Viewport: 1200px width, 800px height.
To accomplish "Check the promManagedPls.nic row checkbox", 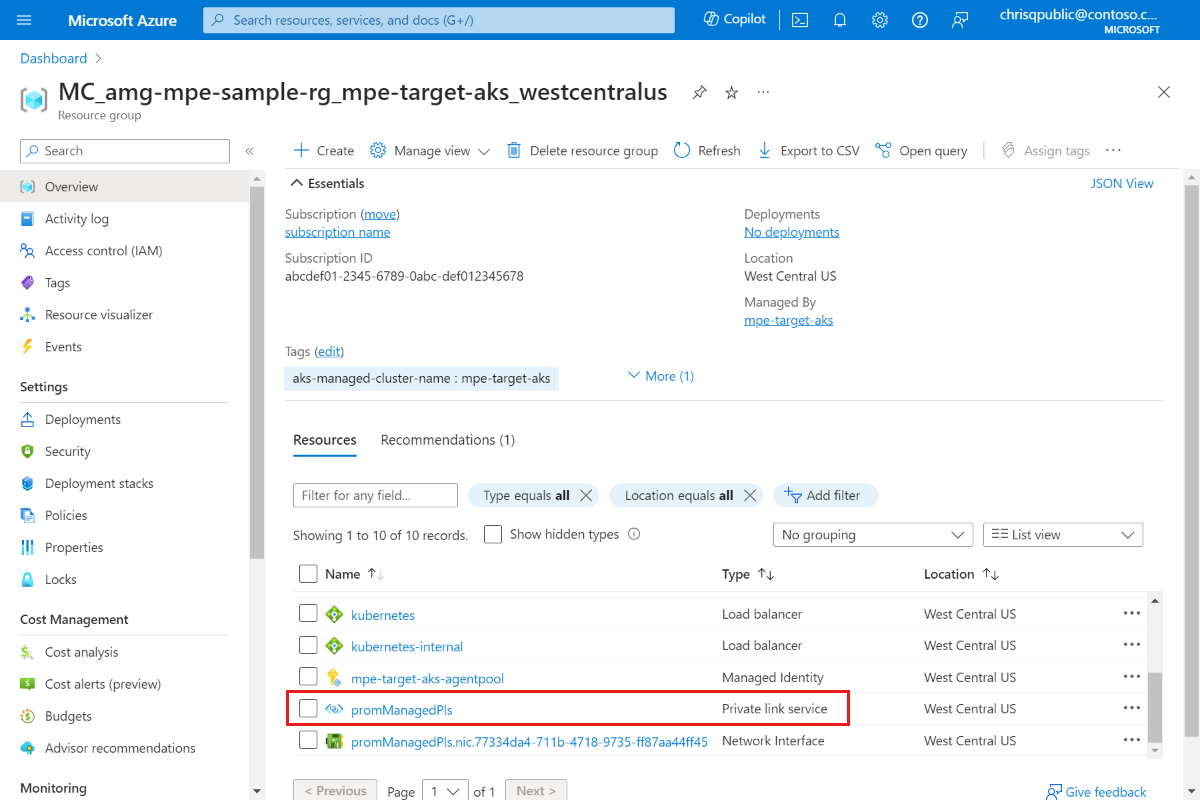I will [x=308, y=741].
